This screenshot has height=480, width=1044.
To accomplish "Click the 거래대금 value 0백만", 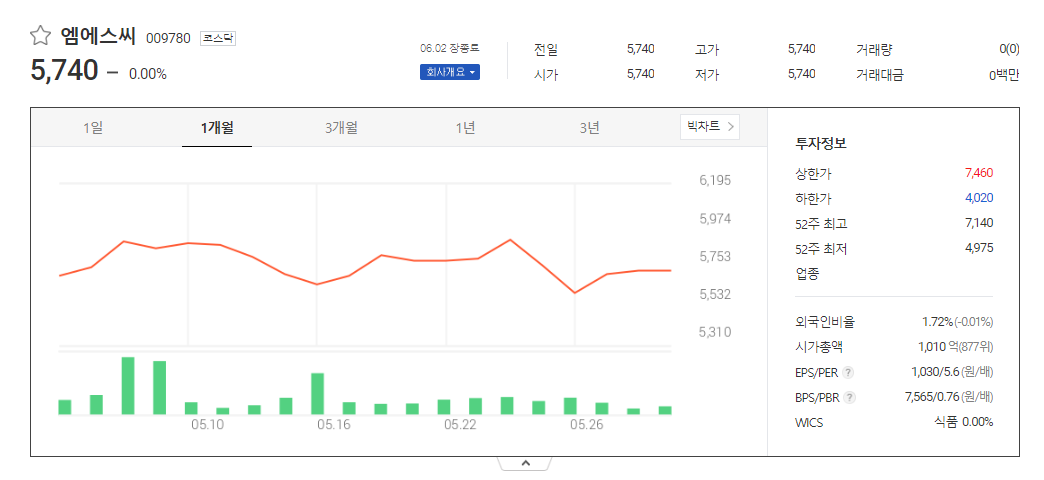I will click(1003, 75).
